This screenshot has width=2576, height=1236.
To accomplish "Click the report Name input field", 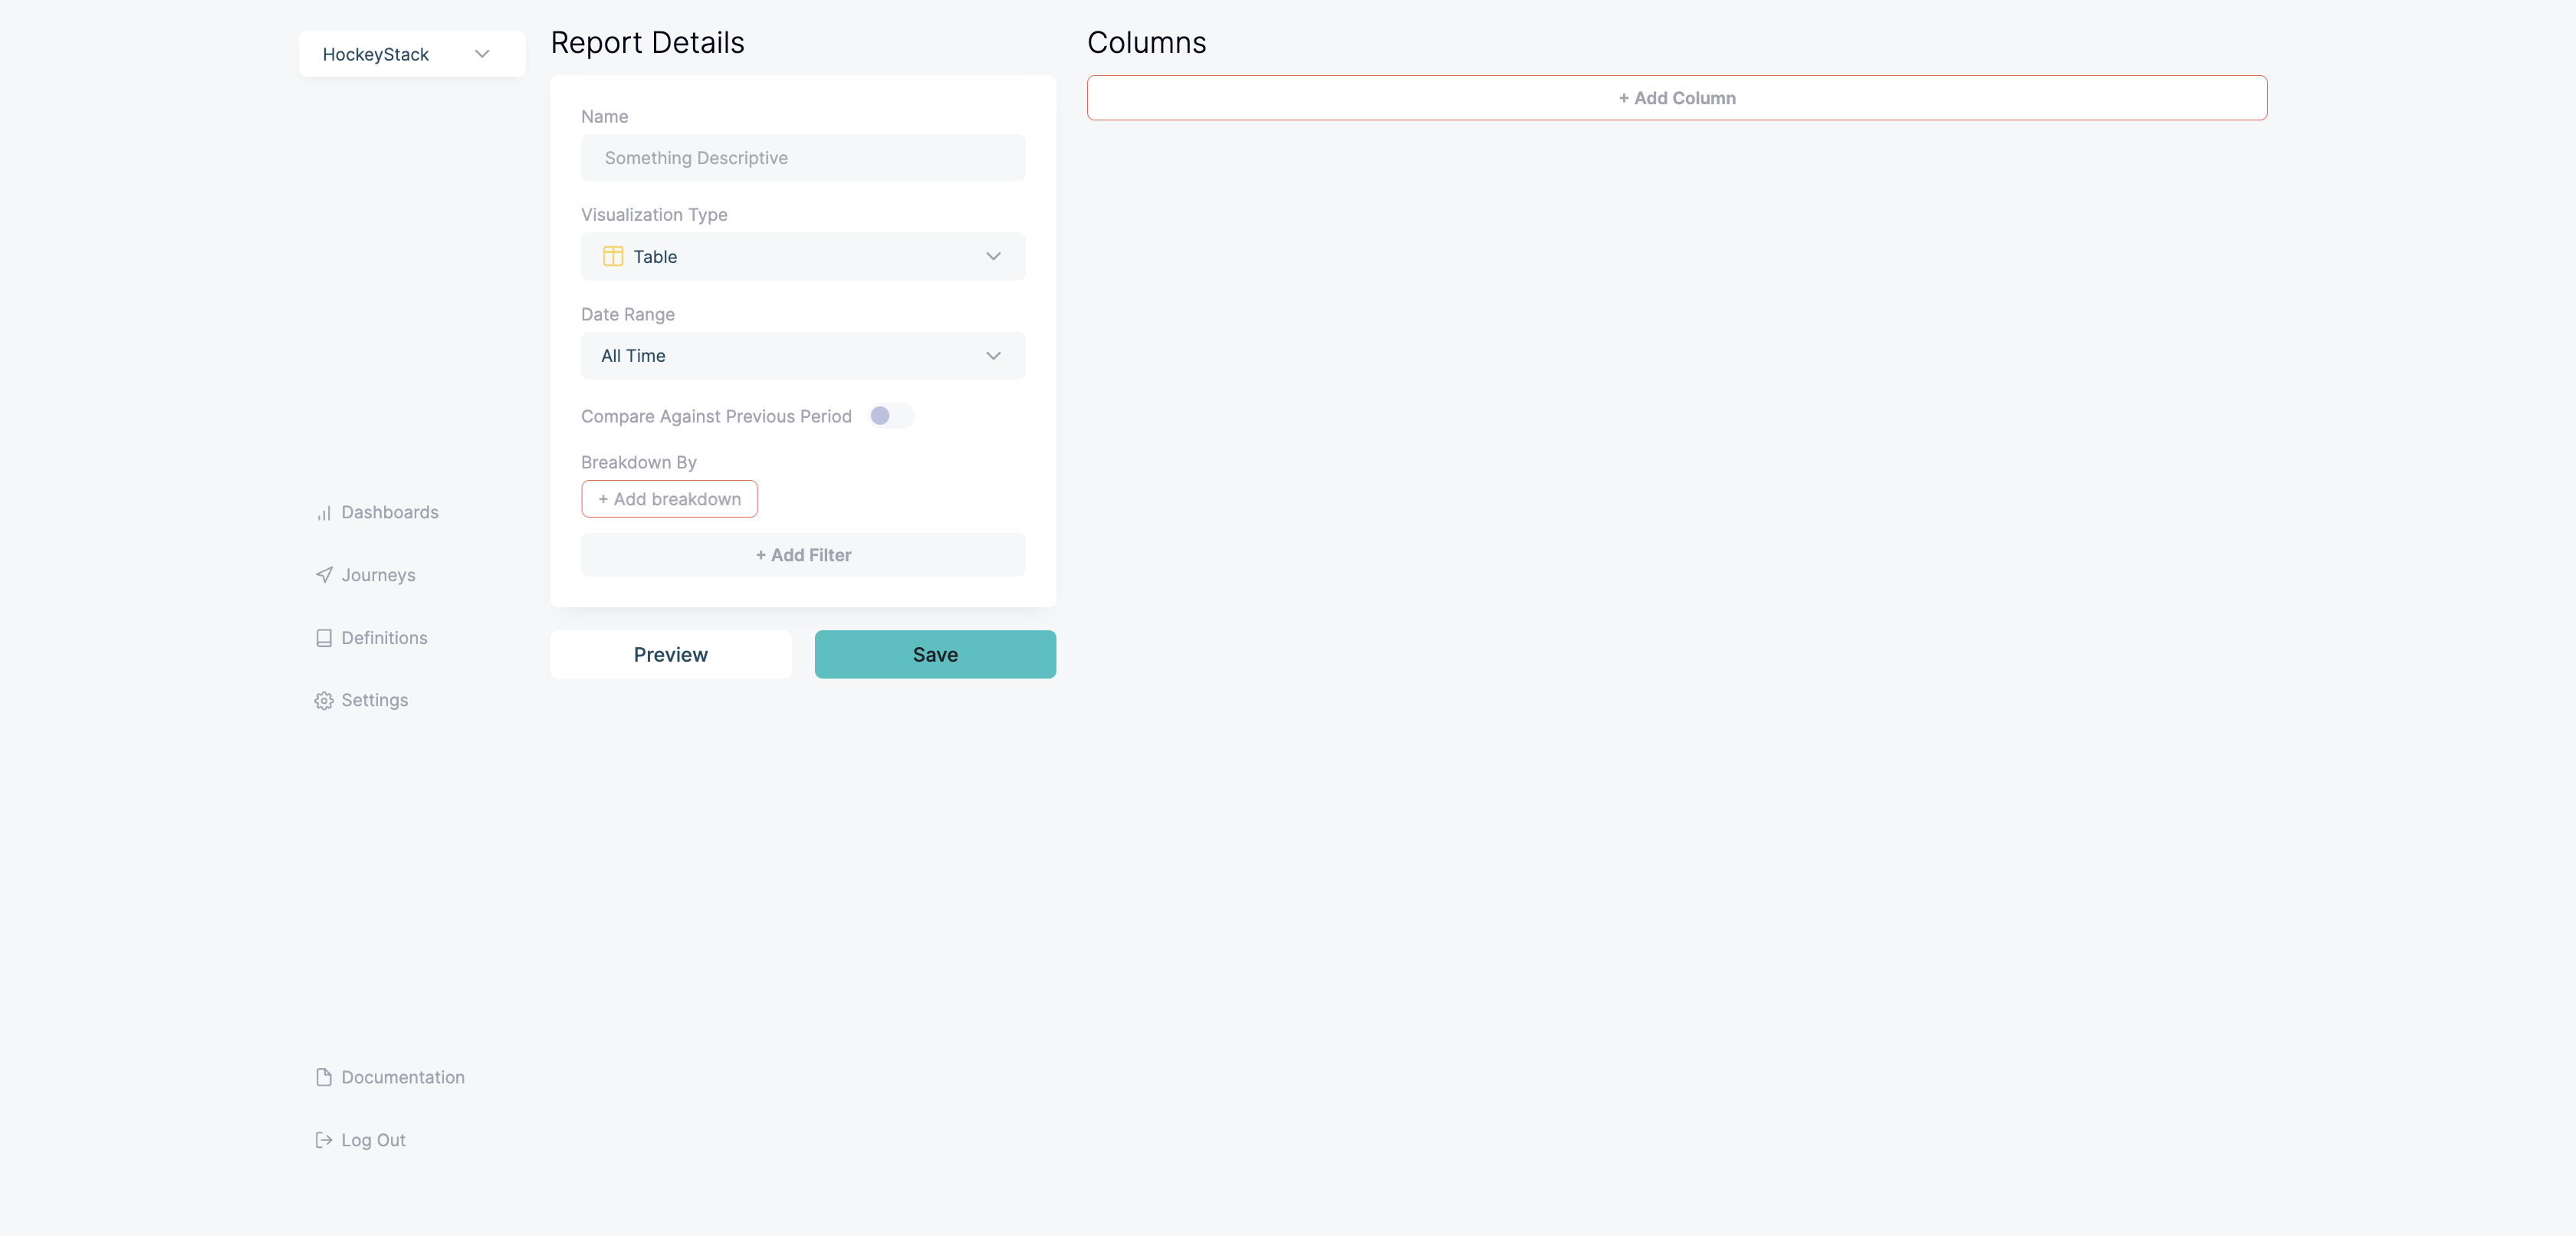I will tap(803, 158).
